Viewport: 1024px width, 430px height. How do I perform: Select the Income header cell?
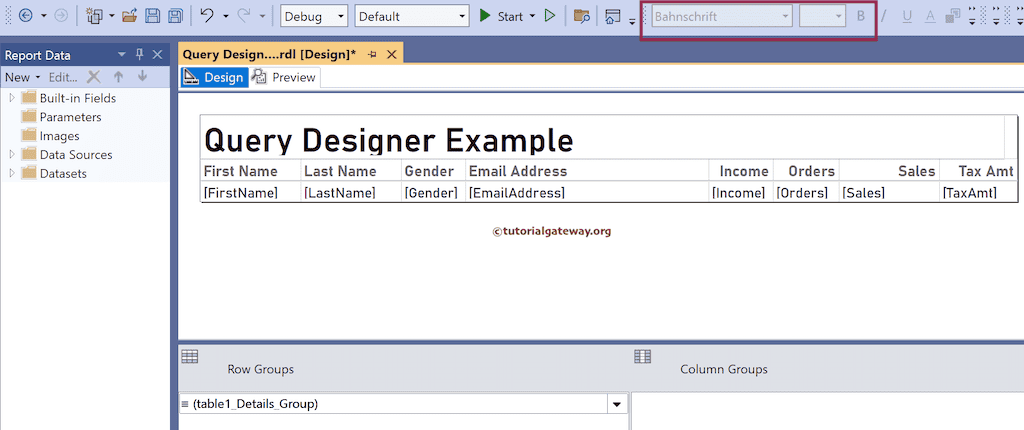click(741, 171)
